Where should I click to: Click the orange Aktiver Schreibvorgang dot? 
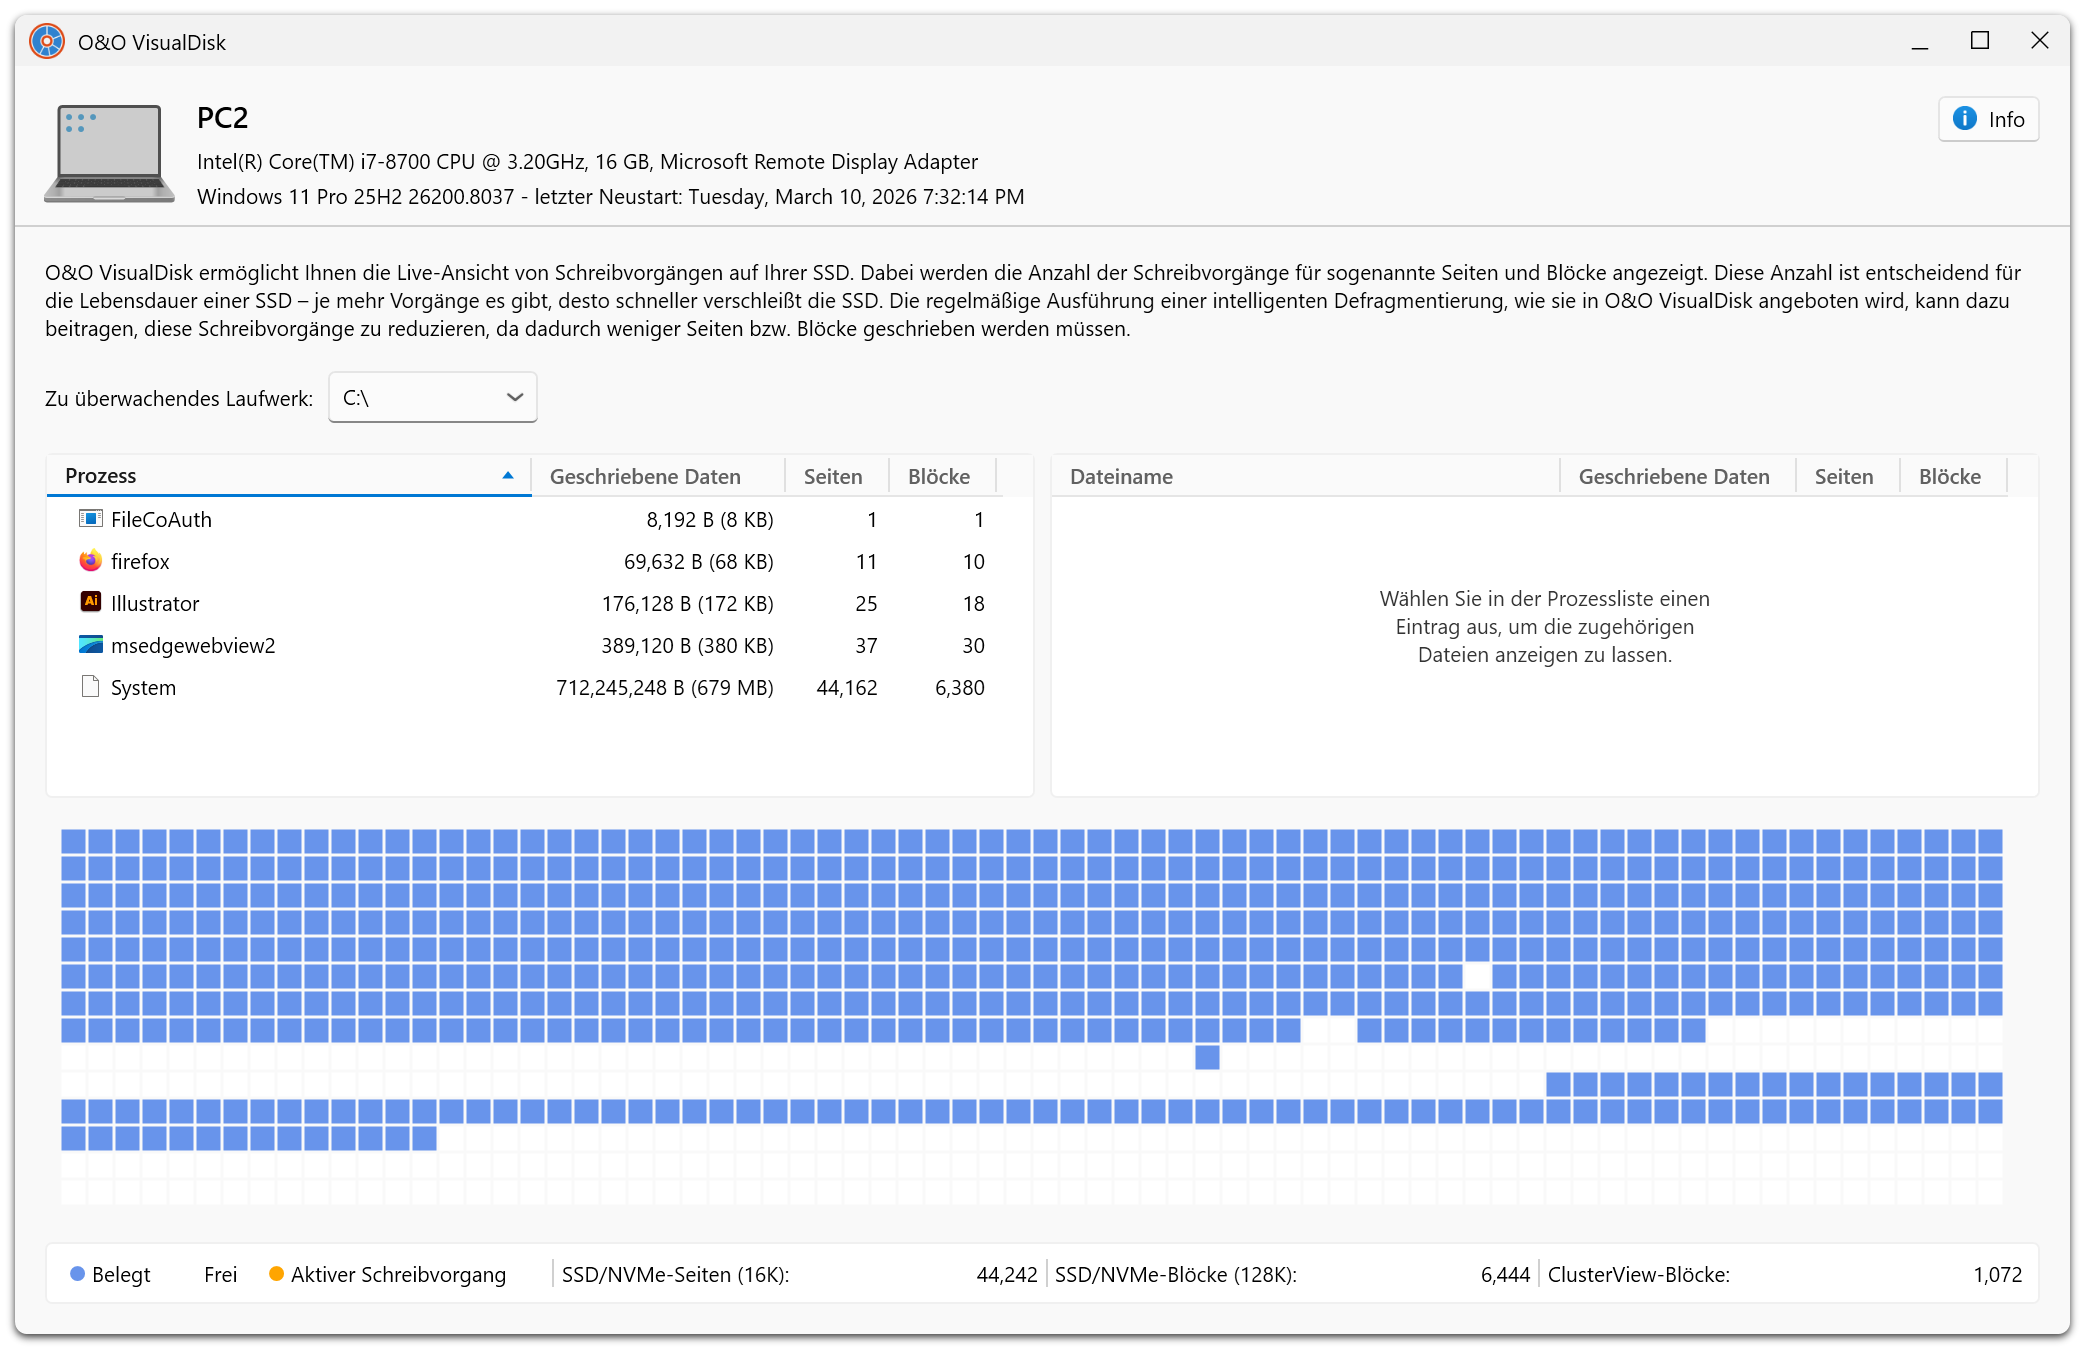276,1274
